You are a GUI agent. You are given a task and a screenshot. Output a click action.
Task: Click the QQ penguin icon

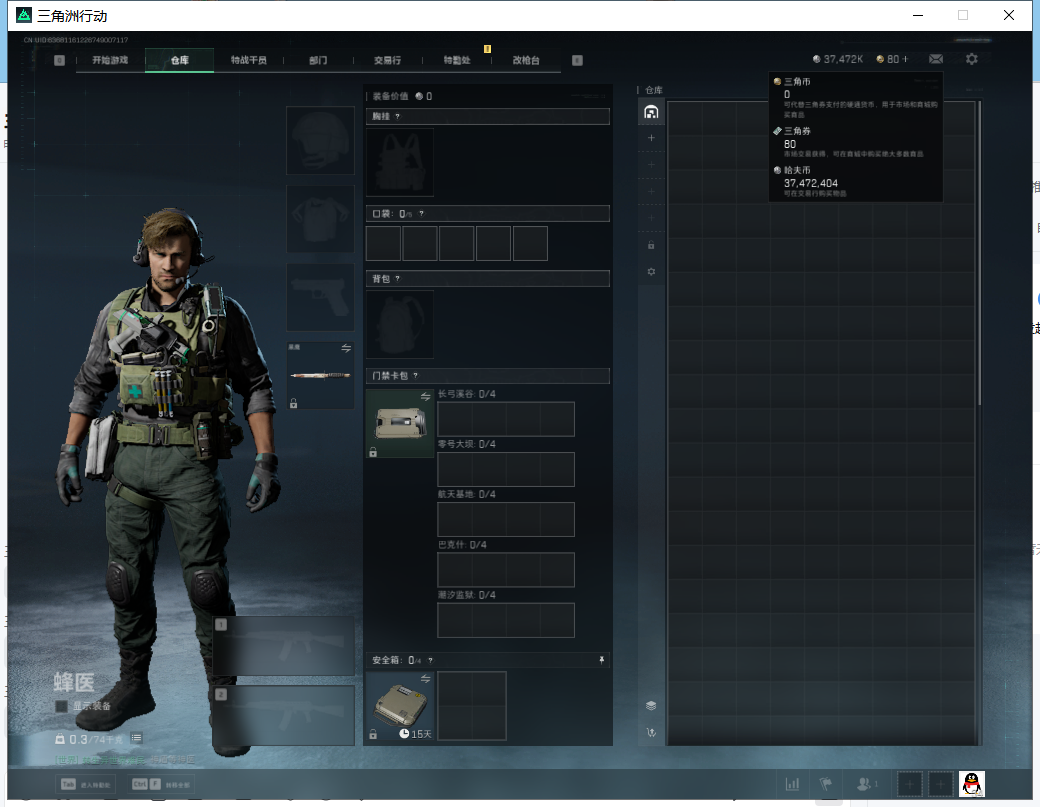972,784
